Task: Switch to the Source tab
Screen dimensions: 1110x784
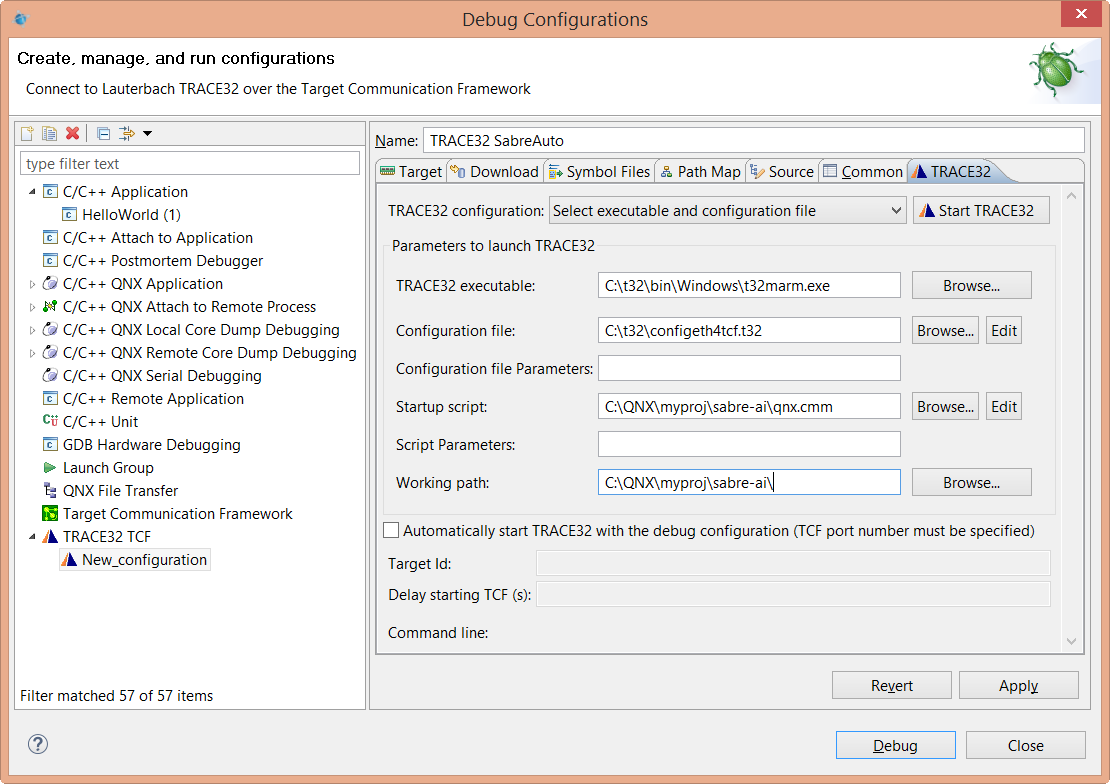Action: coord(782,171)
